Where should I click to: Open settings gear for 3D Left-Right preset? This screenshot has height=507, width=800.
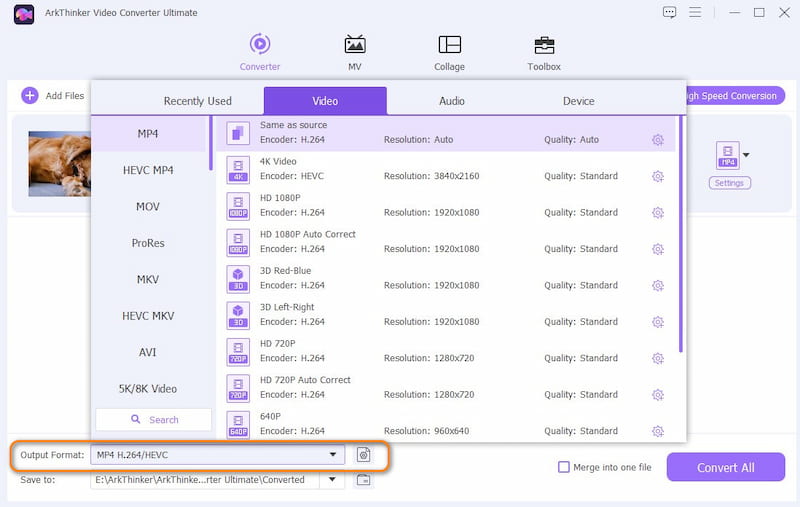pos(658,322)
